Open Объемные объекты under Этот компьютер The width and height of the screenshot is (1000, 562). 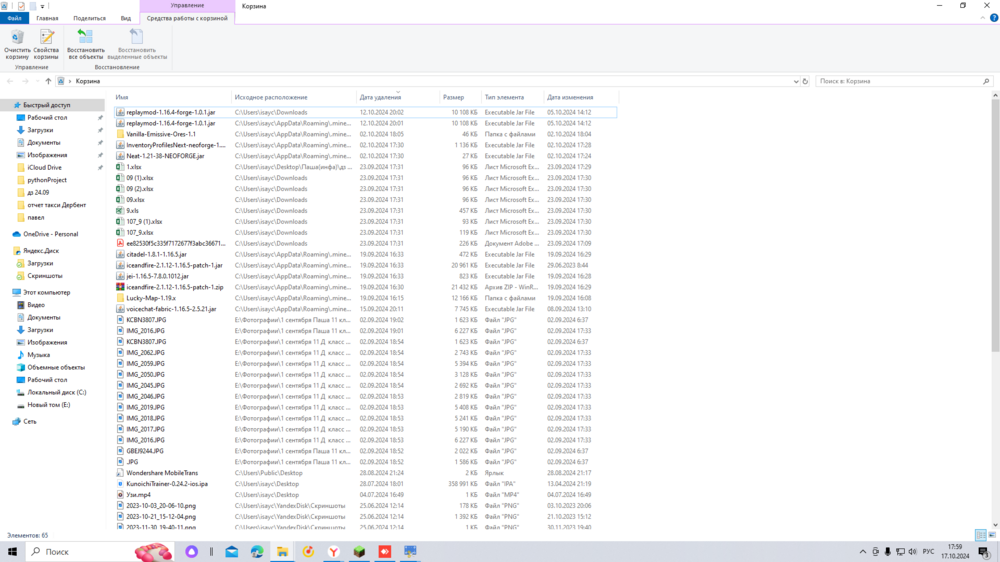[55, 367]
